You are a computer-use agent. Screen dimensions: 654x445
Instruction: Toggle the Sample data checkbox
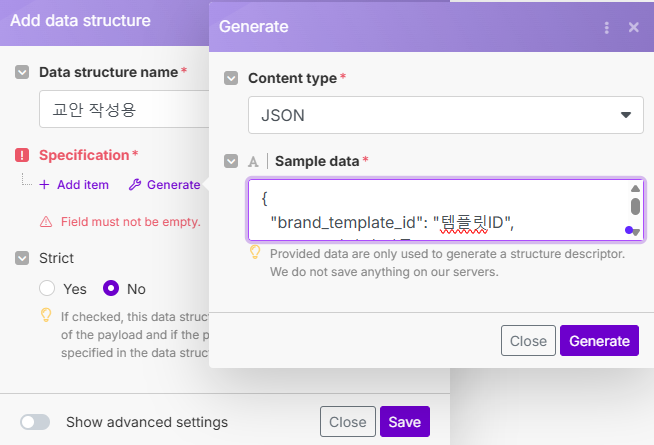pyautogui.click(x=231, y=160)
